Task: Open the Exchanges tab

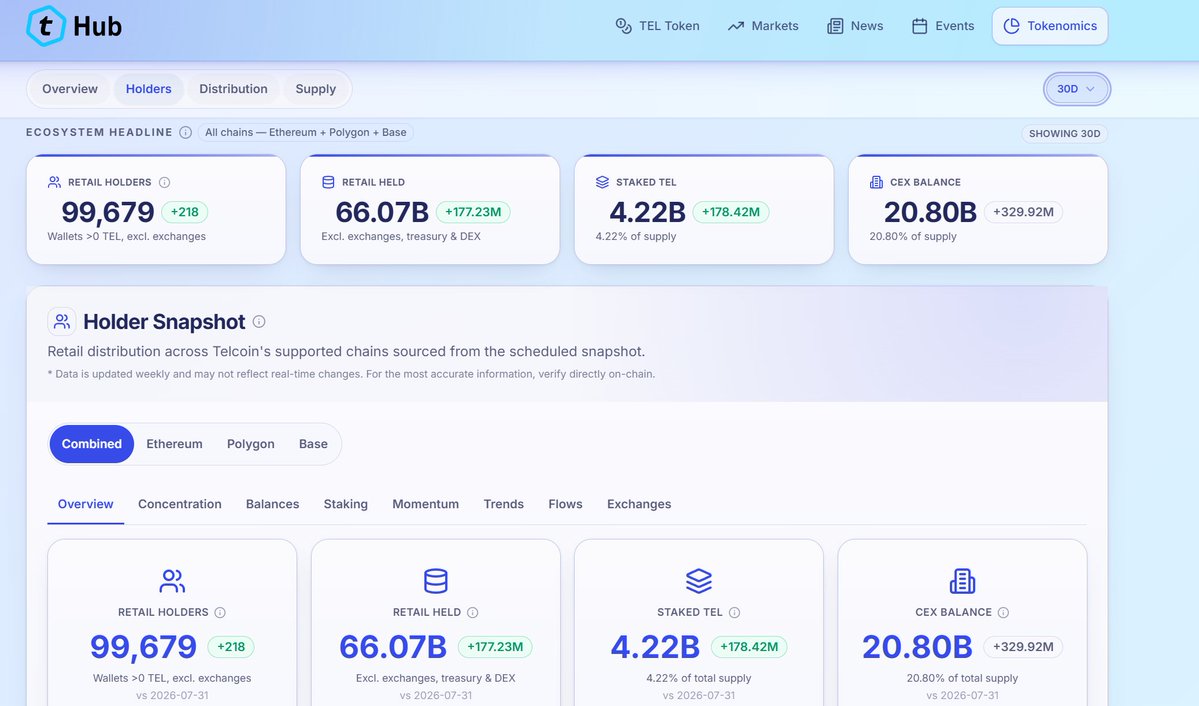Action: coord(639,504)
